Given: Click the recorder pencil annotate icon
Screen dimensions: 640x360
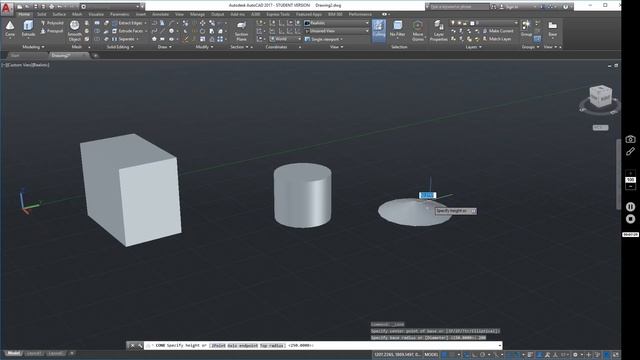Looking at the screenshot, I should (x=630, y=151).
